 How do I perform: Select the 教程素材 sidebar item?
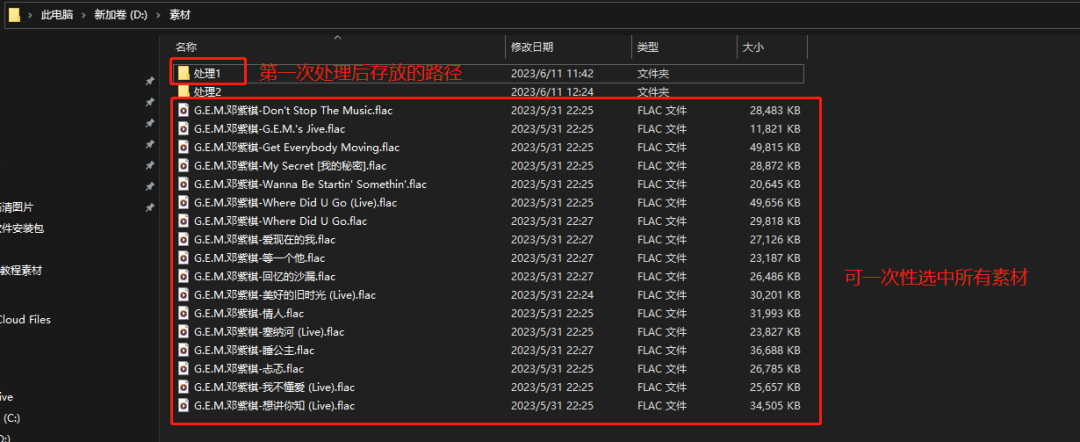click(x=21, y=271)
